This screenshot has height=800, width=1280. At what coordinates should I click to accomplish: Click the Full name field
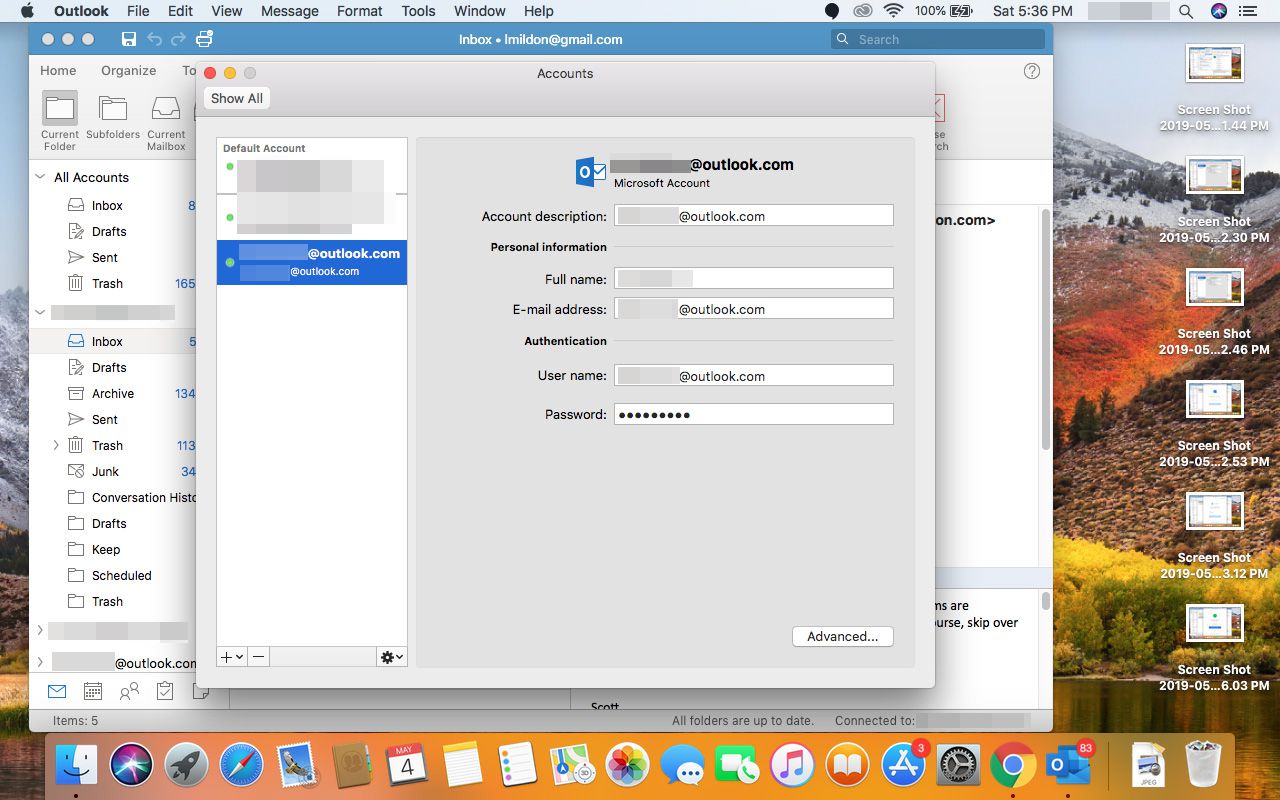(753, 278)
